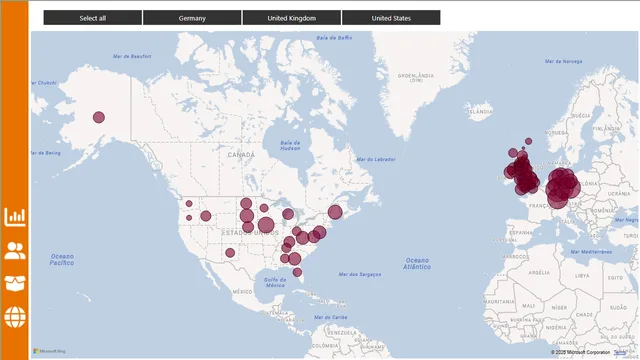
Task: Select the Alaska data bubble
Action: [99, 118]
